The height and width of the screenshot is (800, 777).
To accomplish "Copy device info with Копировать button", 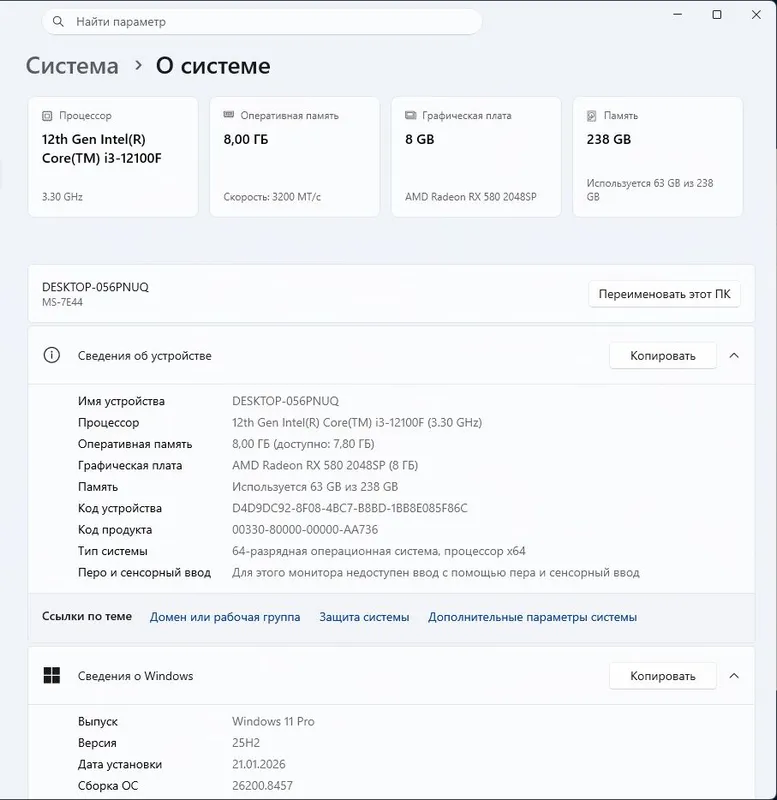I will coord(663,356).
